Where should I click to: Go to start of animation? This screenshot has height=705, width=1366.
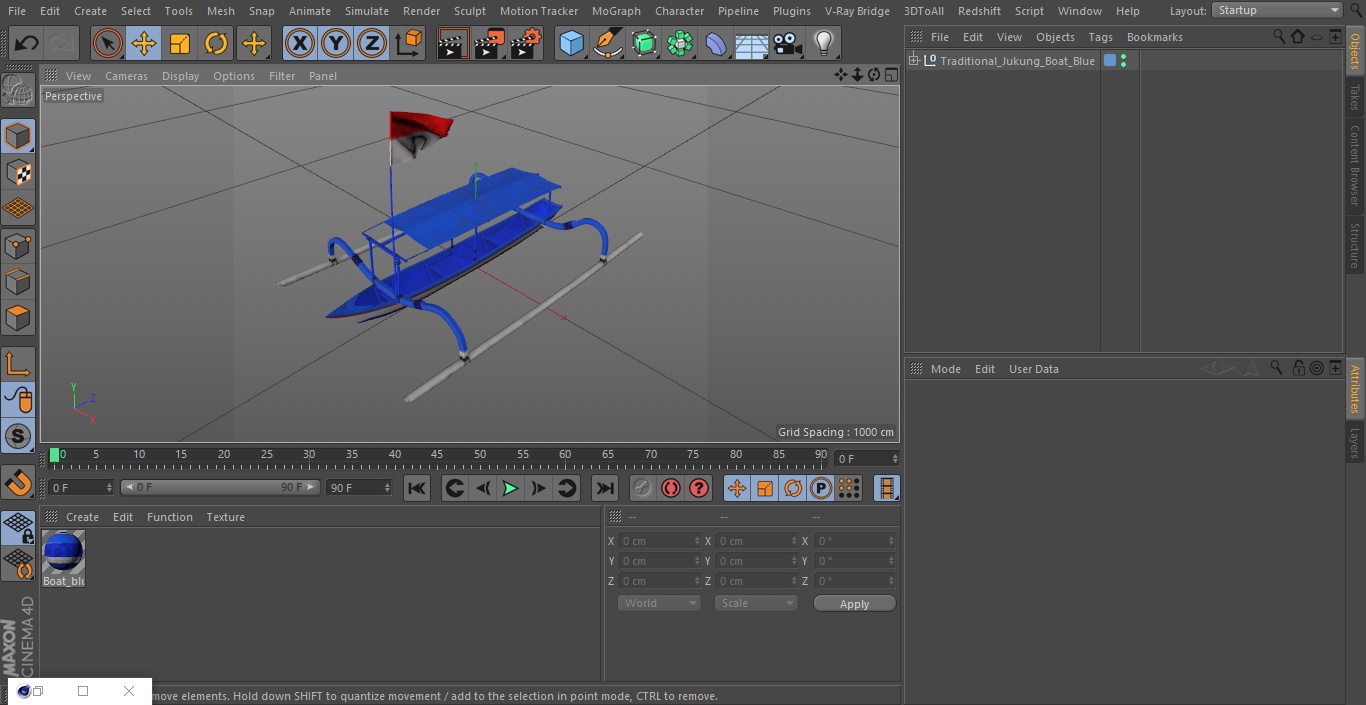tap(417, 488)
